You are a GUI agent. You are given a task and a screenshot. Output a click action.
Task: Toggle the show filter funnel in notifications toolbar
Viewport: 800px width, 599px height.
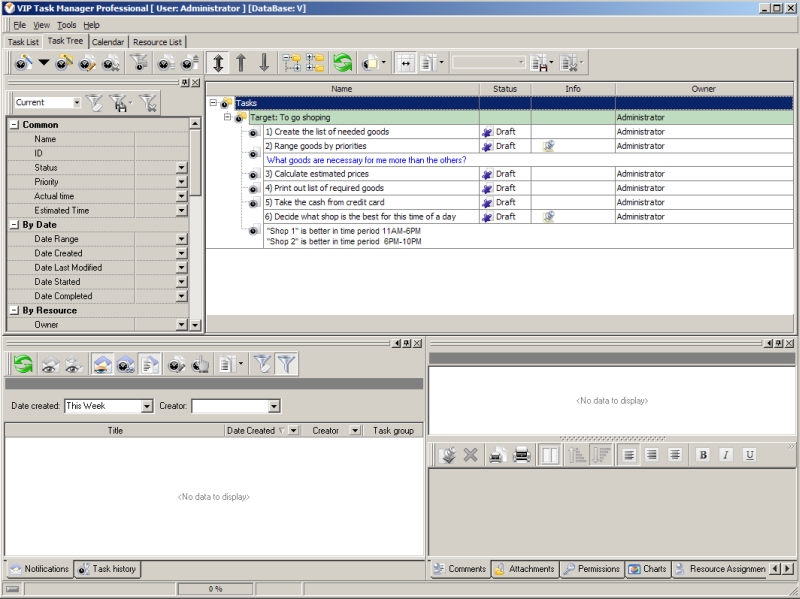(x=286, y=364)
